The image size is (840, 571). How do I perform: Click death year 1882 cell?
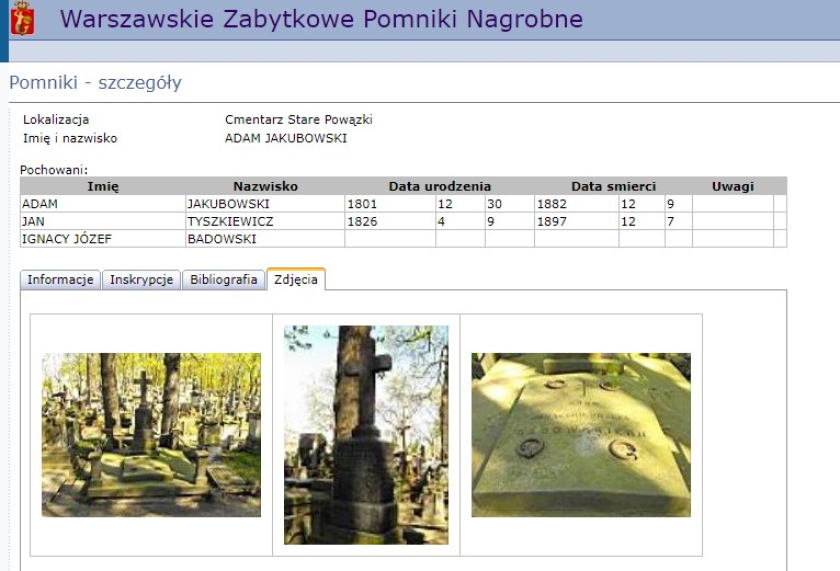pyautogui.click(x=577, y=204)
